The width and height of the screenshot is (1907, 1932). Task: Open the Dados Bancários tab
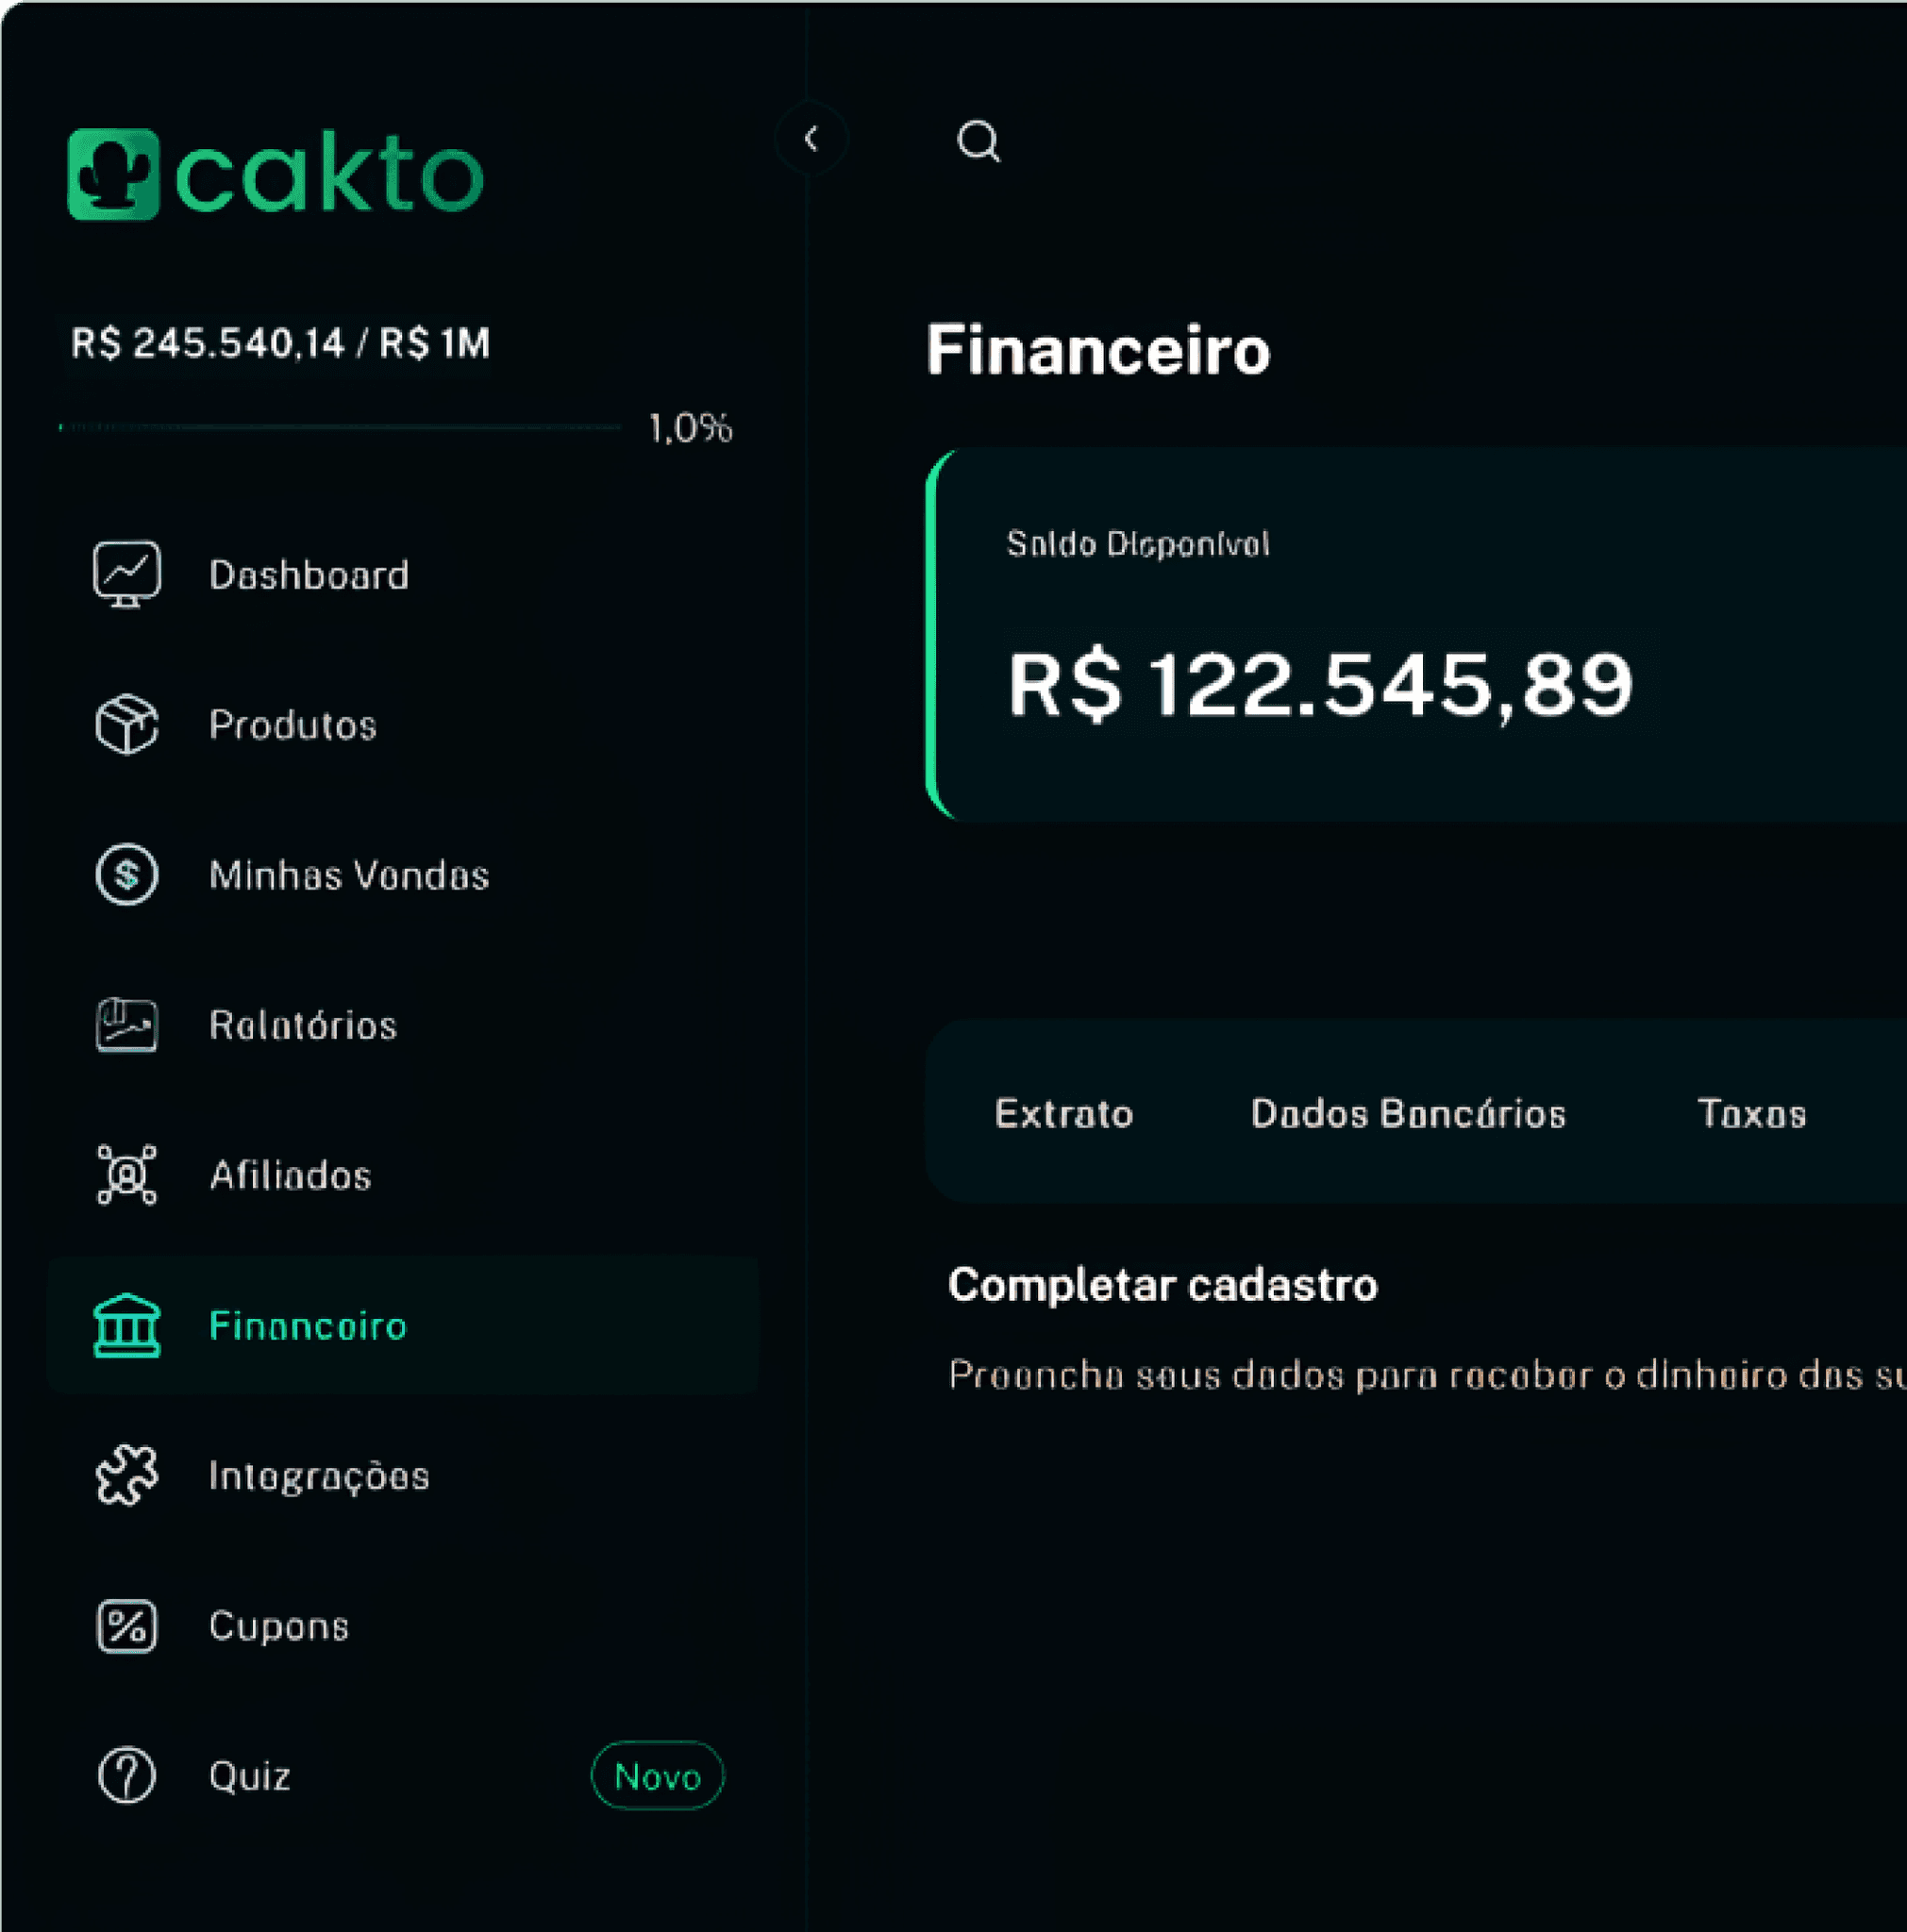1408,1113
